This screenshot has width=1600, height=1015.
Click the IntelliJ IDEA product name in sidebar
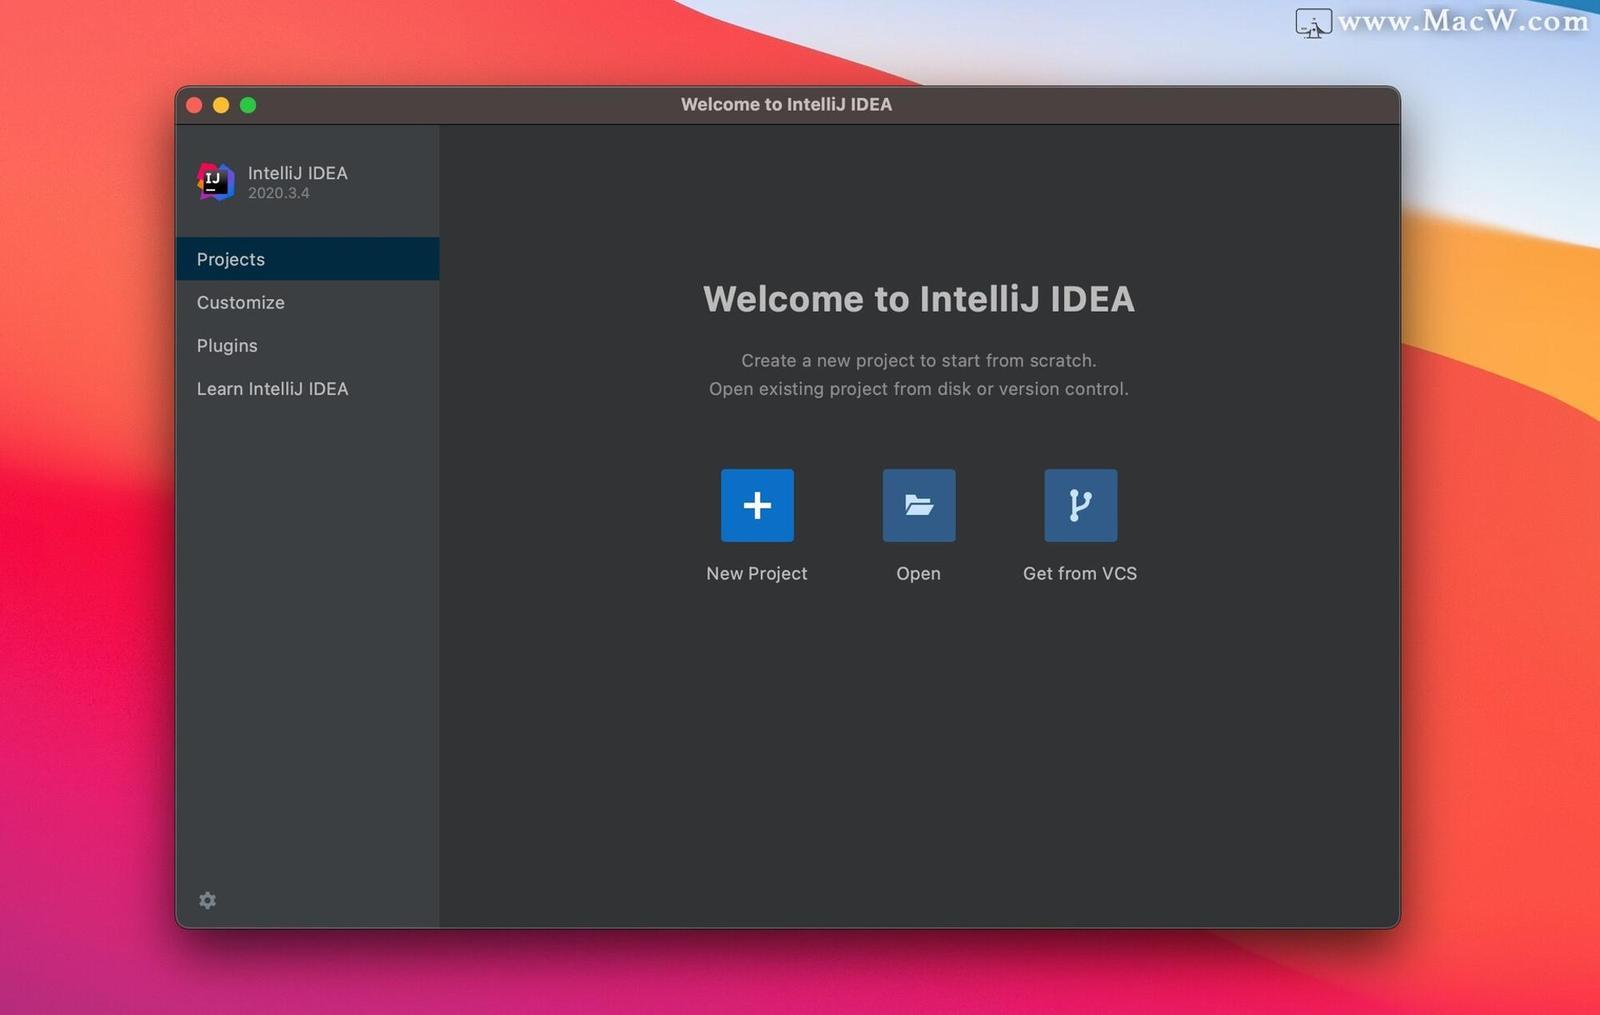298,173
